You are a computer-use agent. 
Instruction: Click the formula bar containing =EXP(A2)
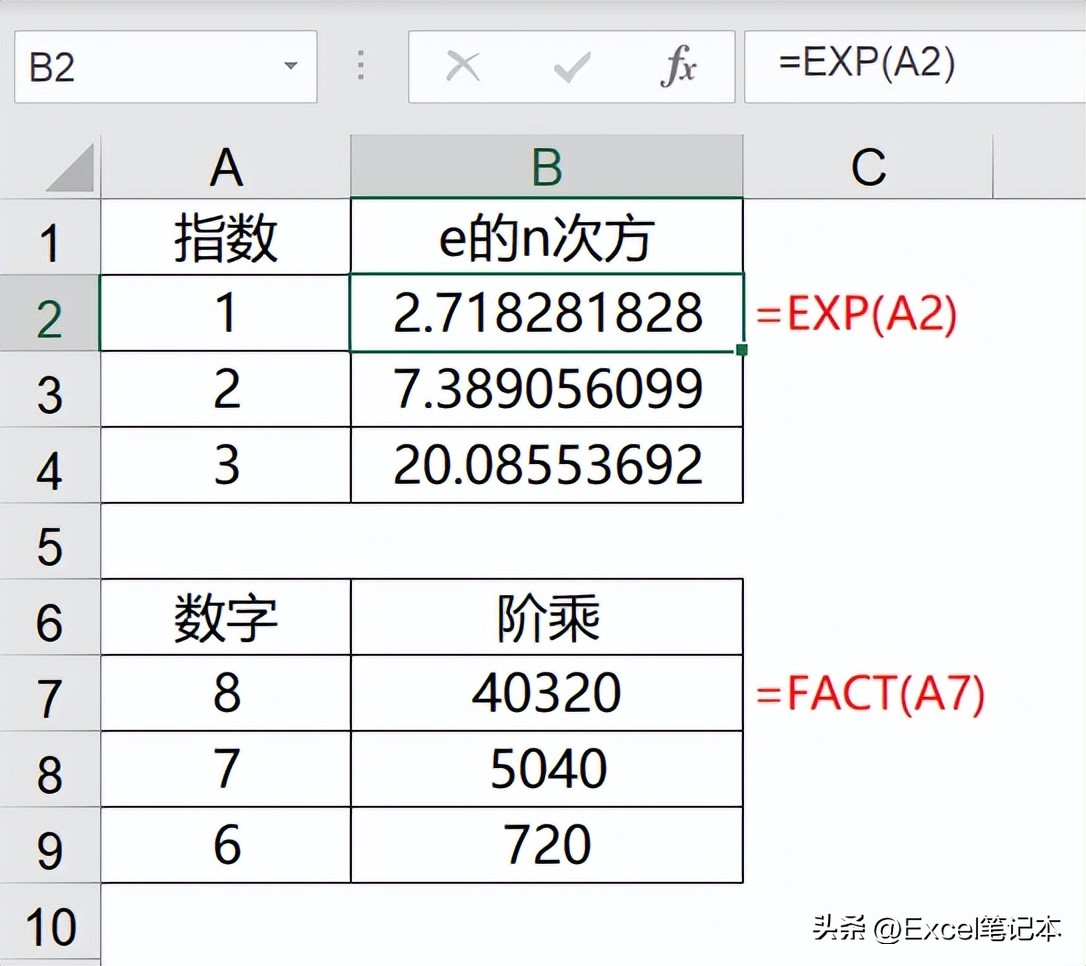tap(915, 66)
